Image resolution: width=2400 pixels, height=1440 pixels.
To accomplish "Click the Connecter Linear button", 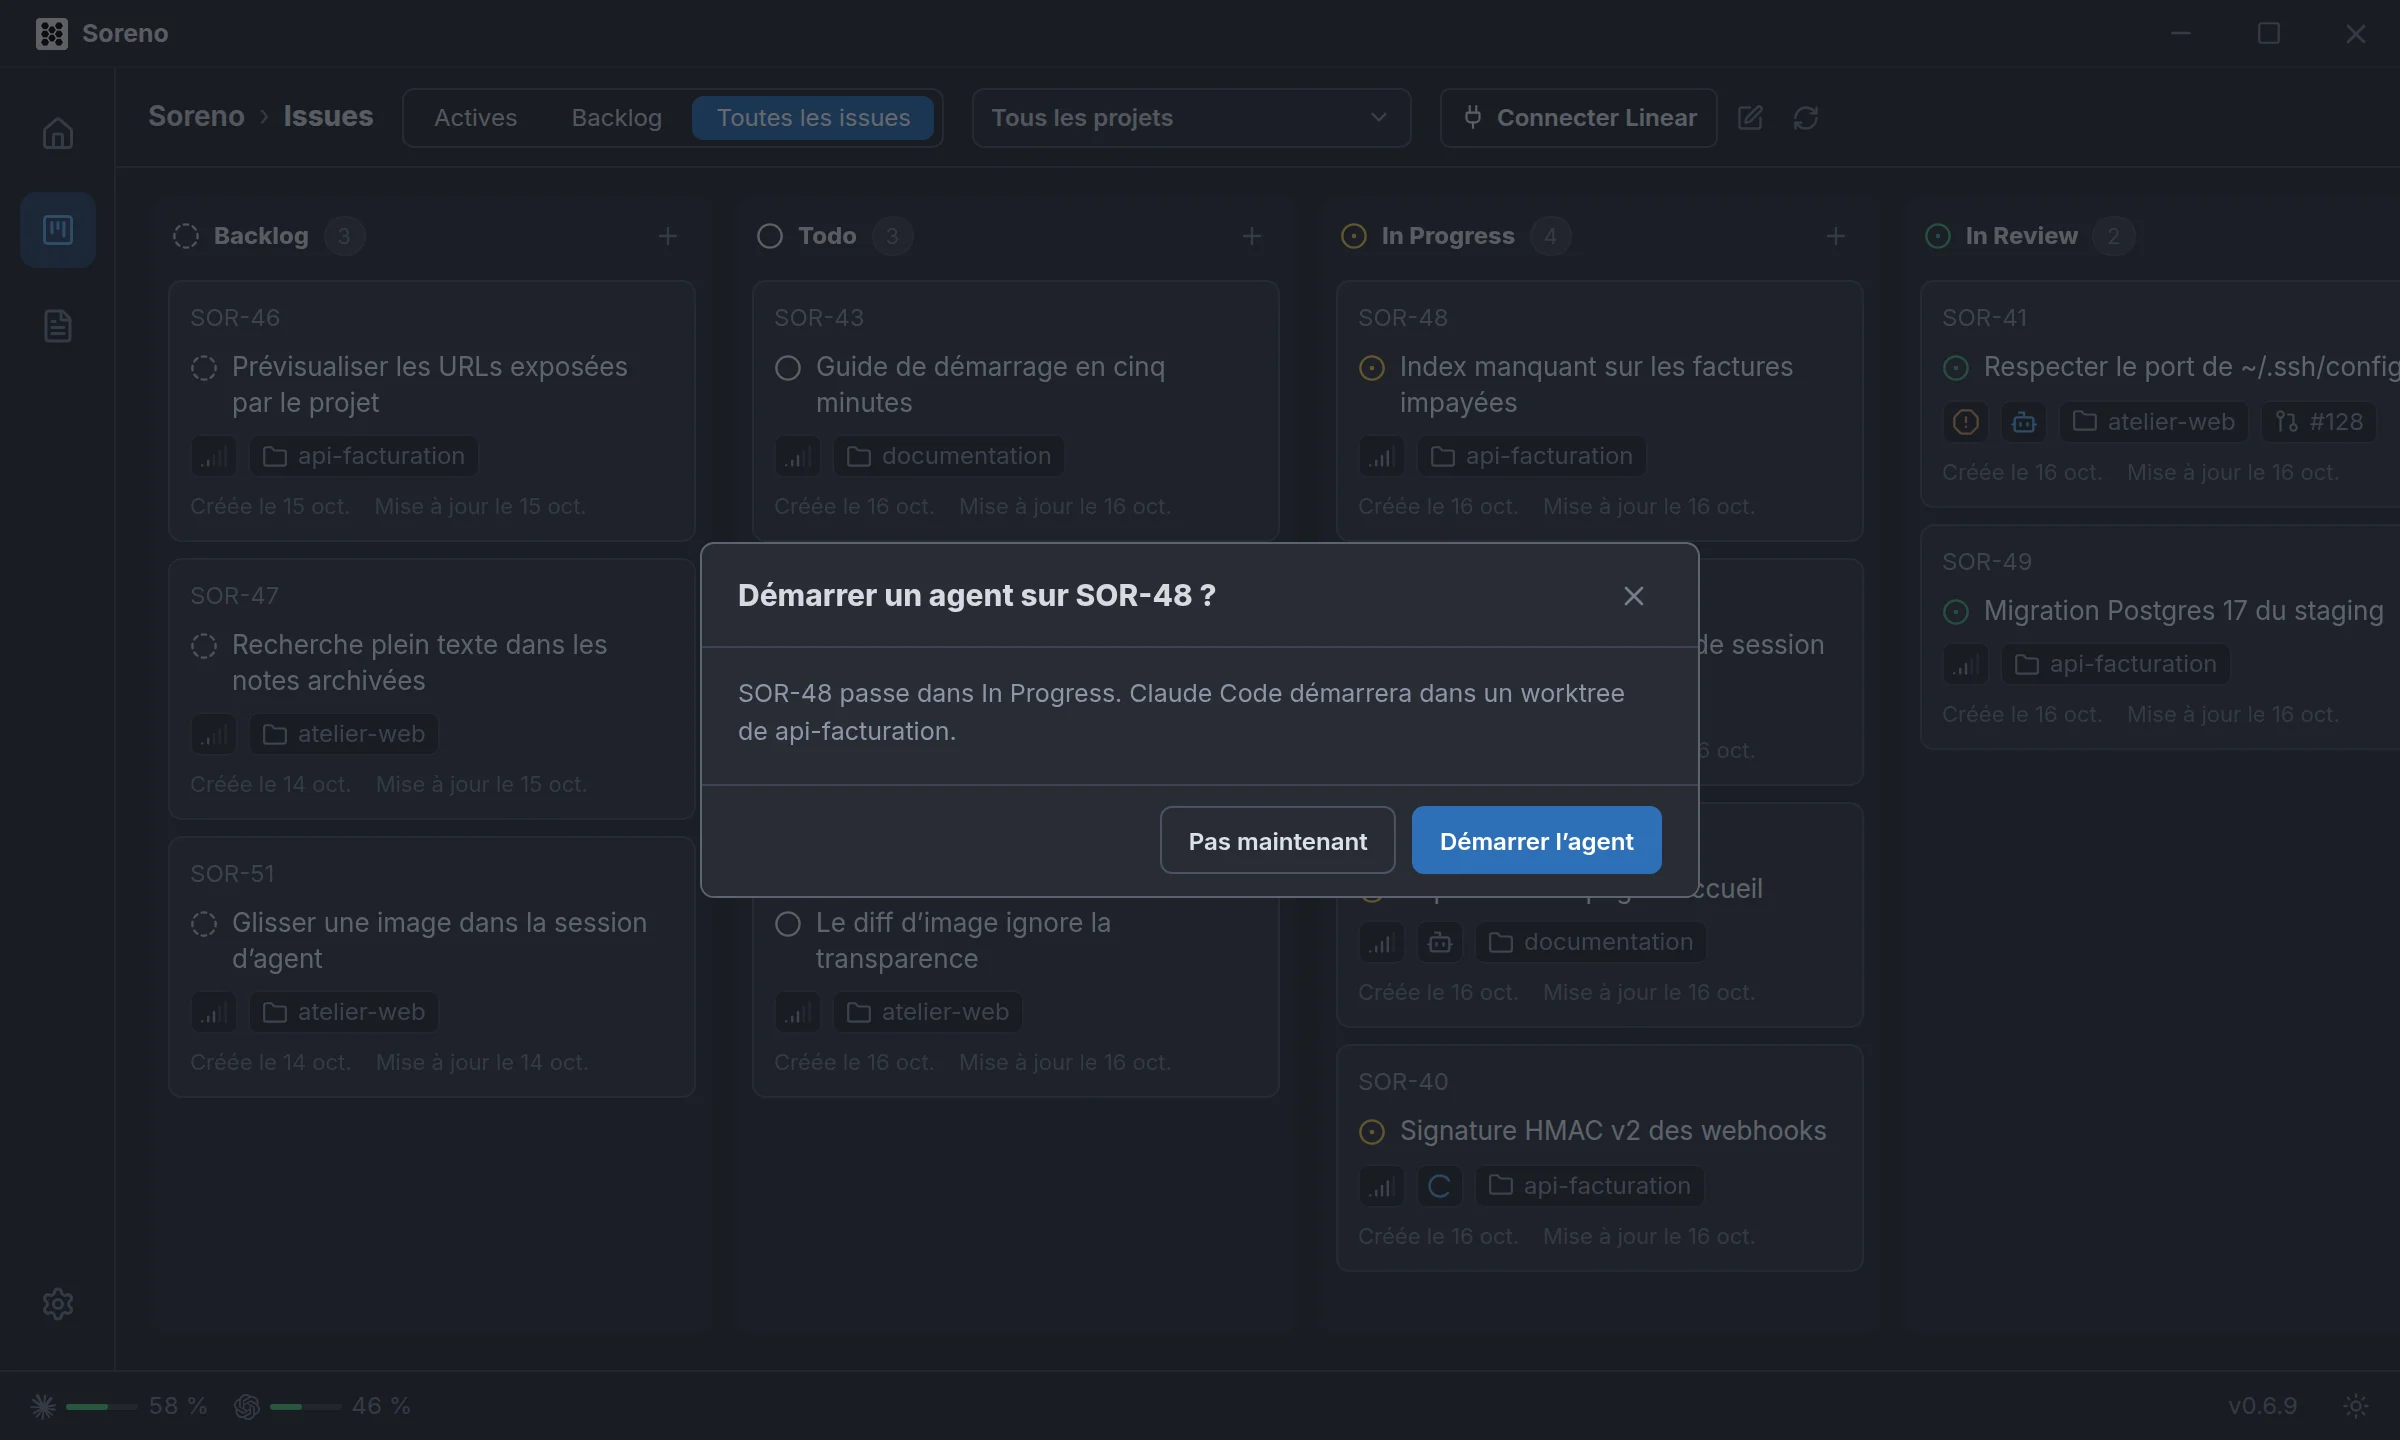I will coord(1579,118).
